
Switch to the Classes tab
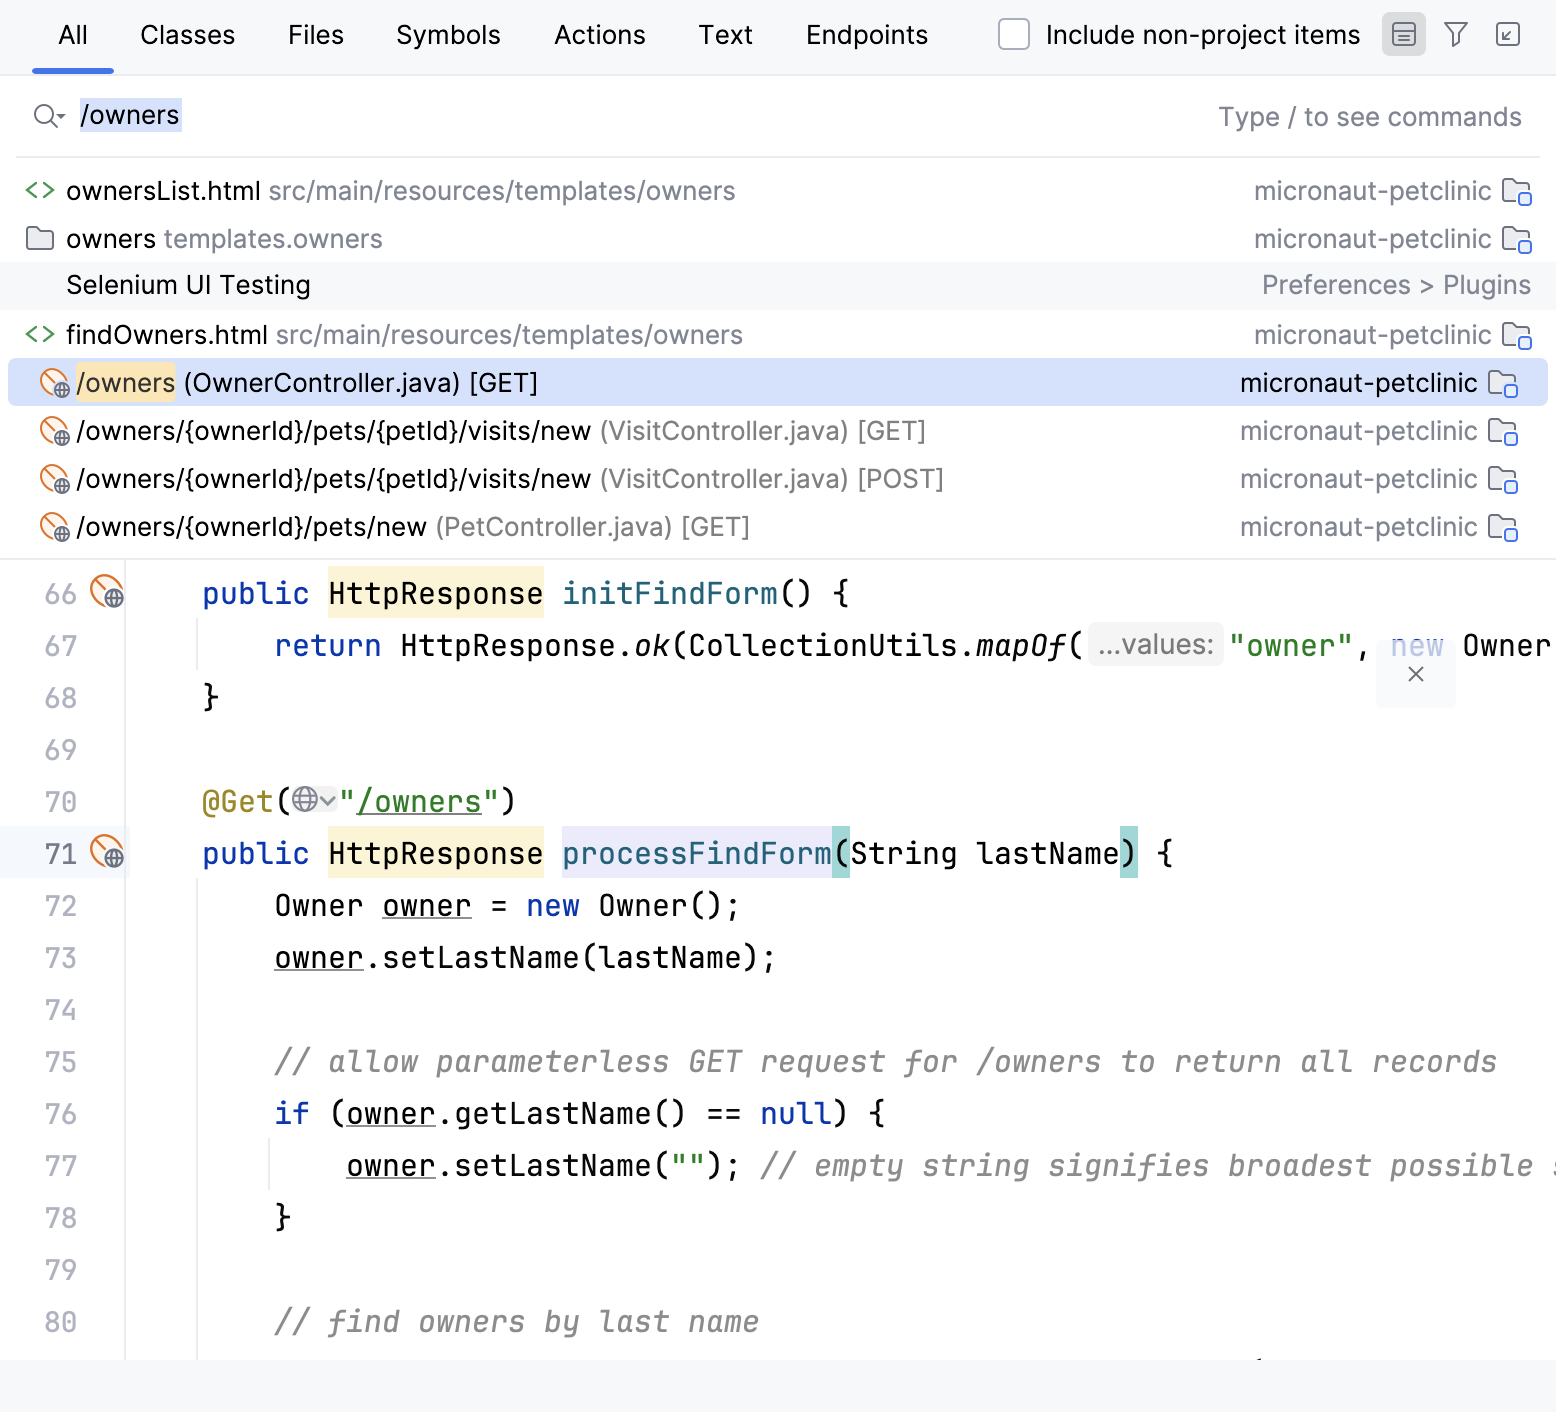pyautogui.click(x=187, y=35)
